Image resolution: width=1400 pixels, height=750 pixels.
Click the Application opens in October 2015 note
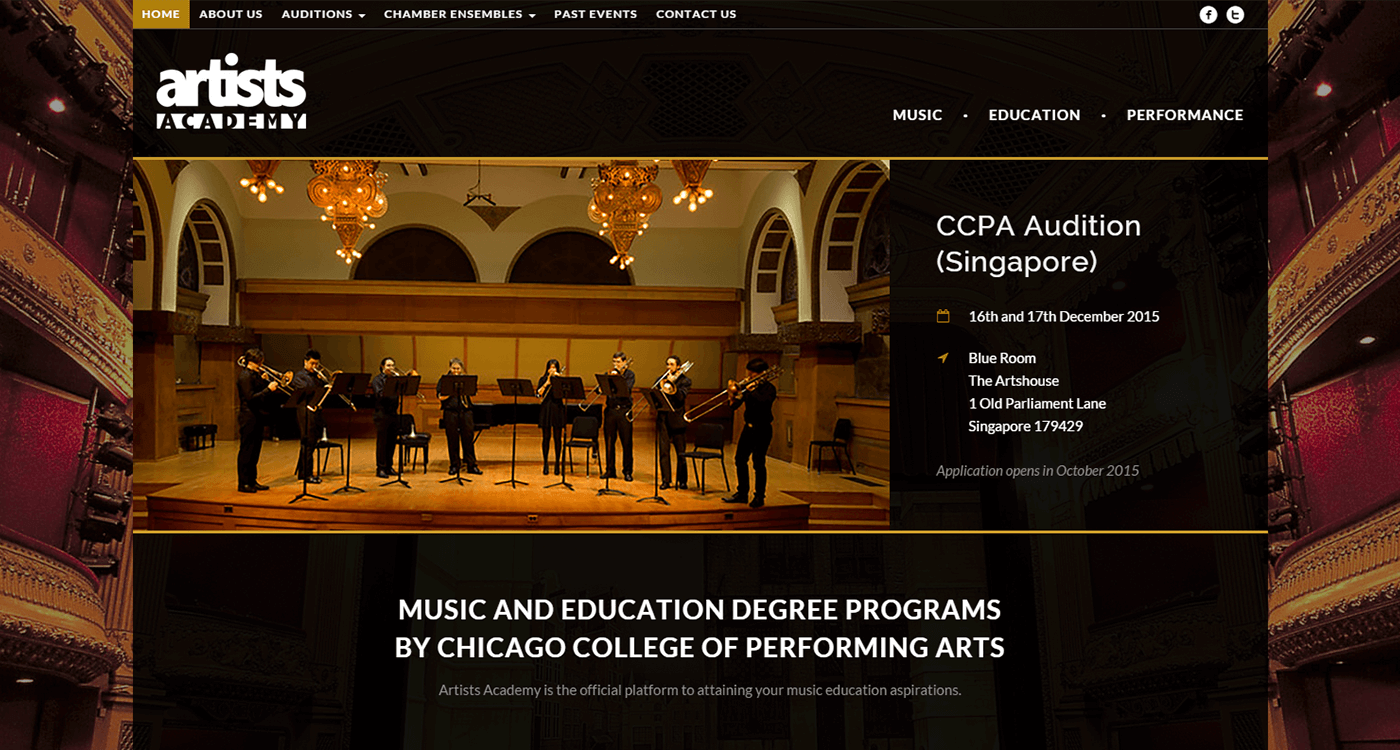1037,470
